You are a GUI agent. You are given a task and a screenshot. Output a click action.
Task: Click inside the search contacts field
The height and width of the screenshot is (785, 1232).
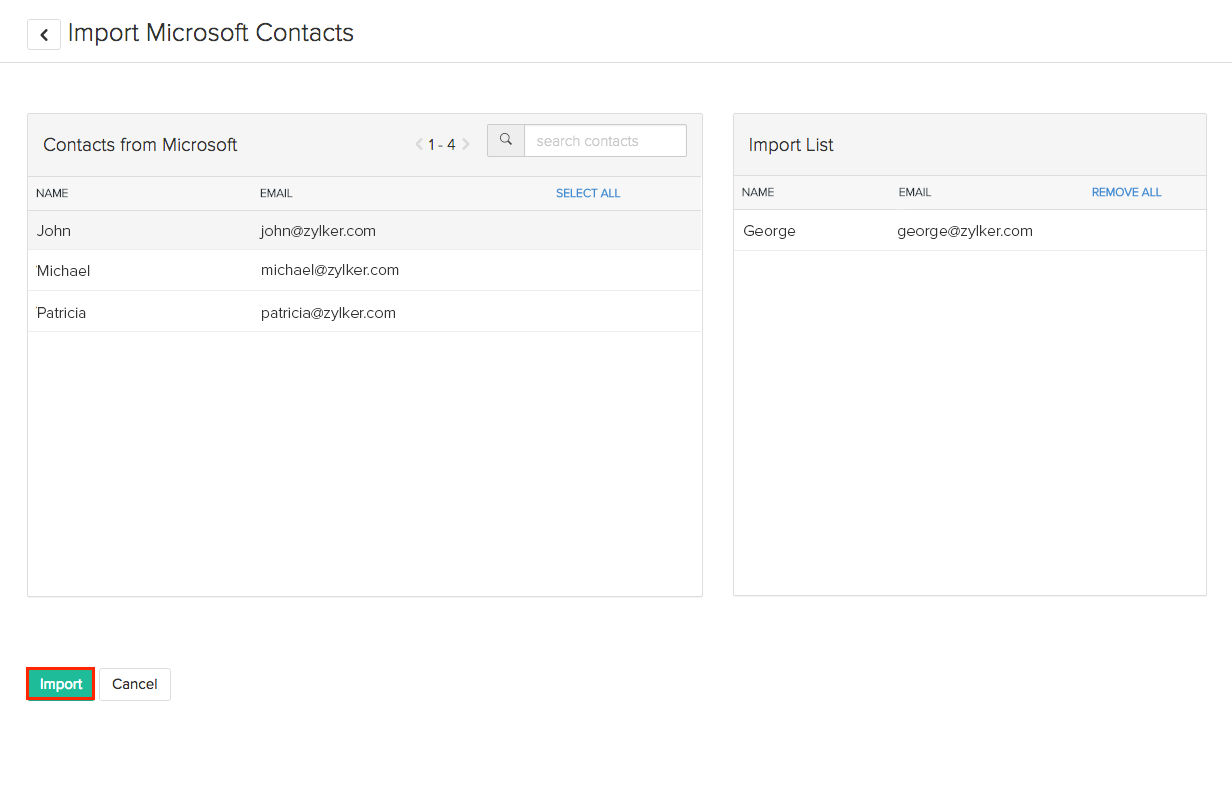[605, 140]
